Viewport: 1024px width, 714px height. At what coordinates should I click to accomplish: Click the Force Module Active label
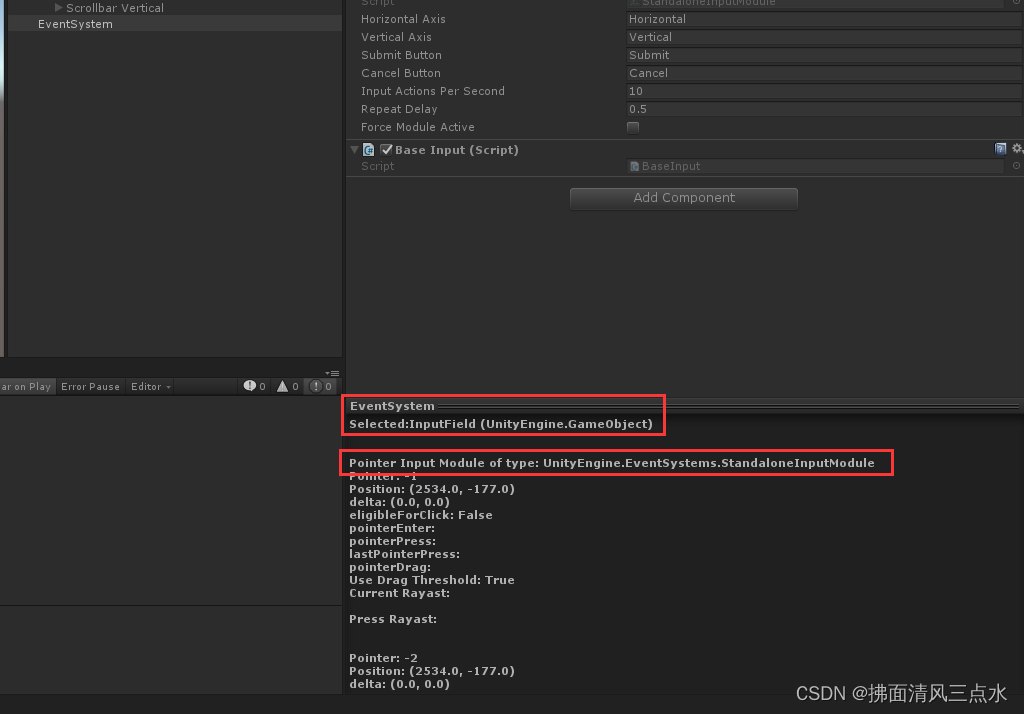418,127
